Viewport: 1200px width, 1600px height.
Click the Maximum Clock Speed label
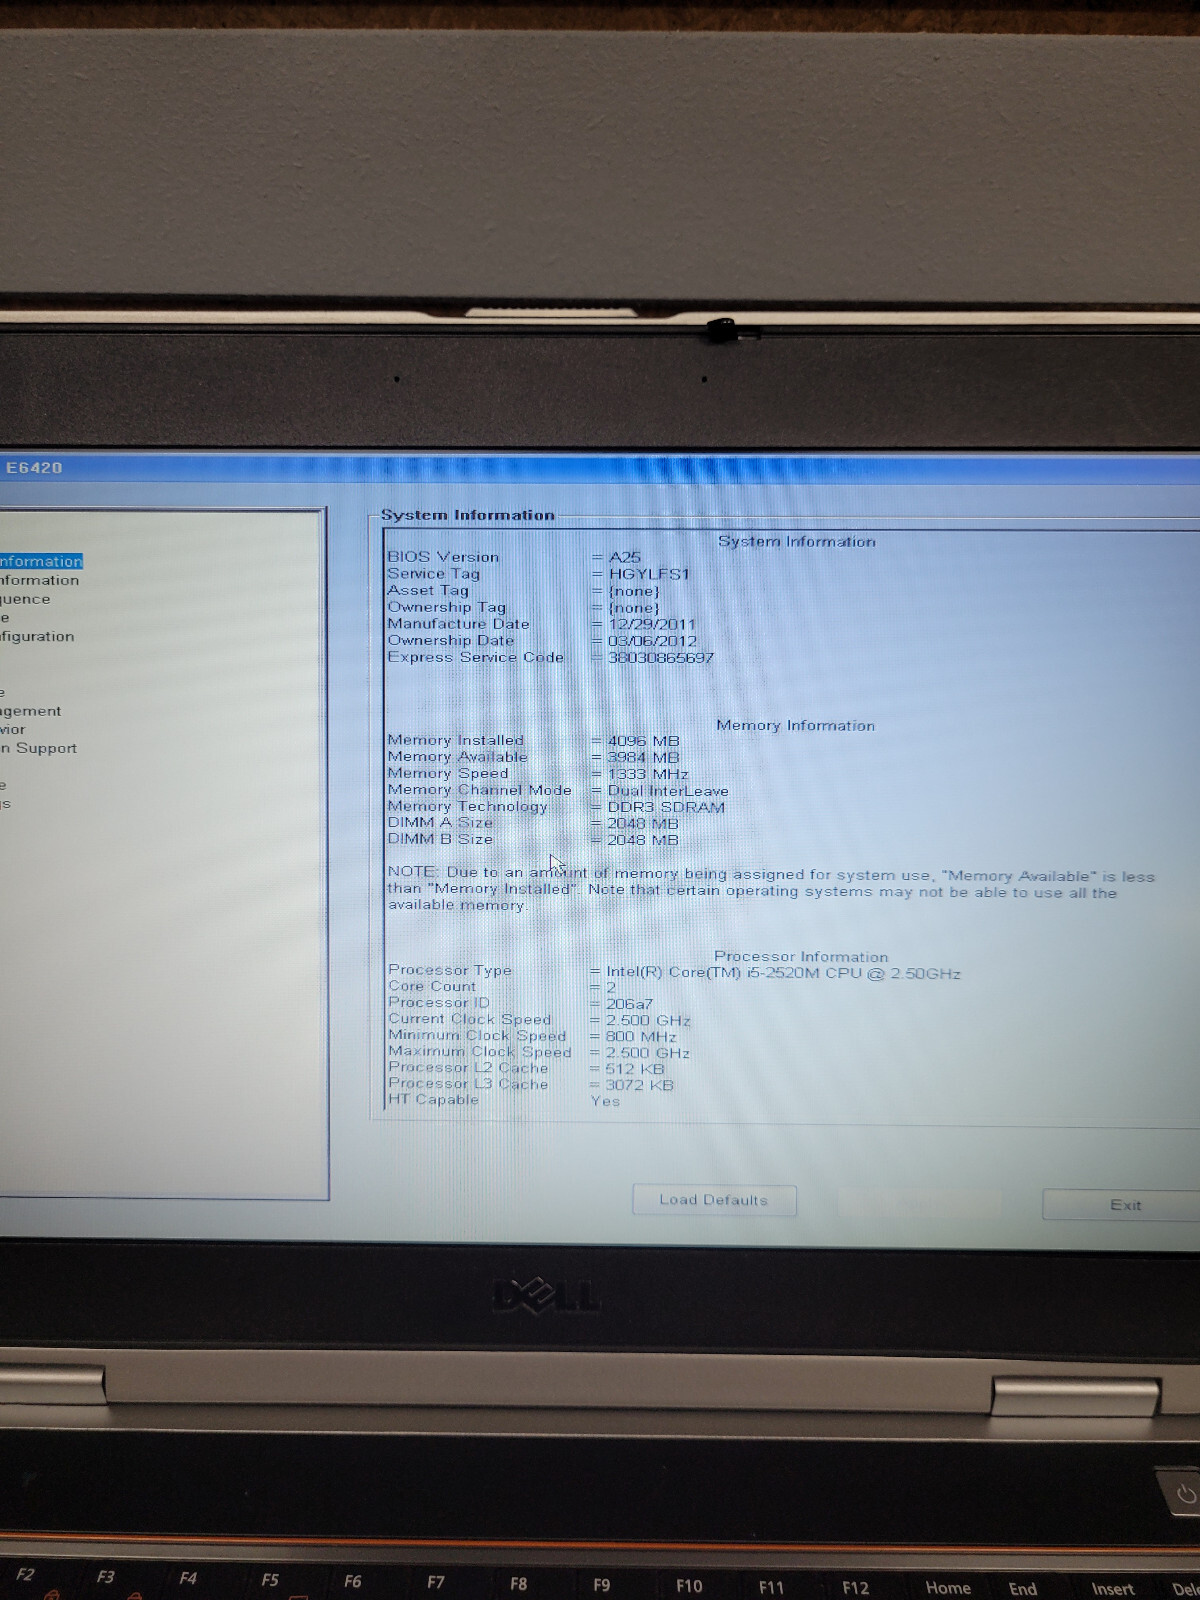[x=480, y=1052]
